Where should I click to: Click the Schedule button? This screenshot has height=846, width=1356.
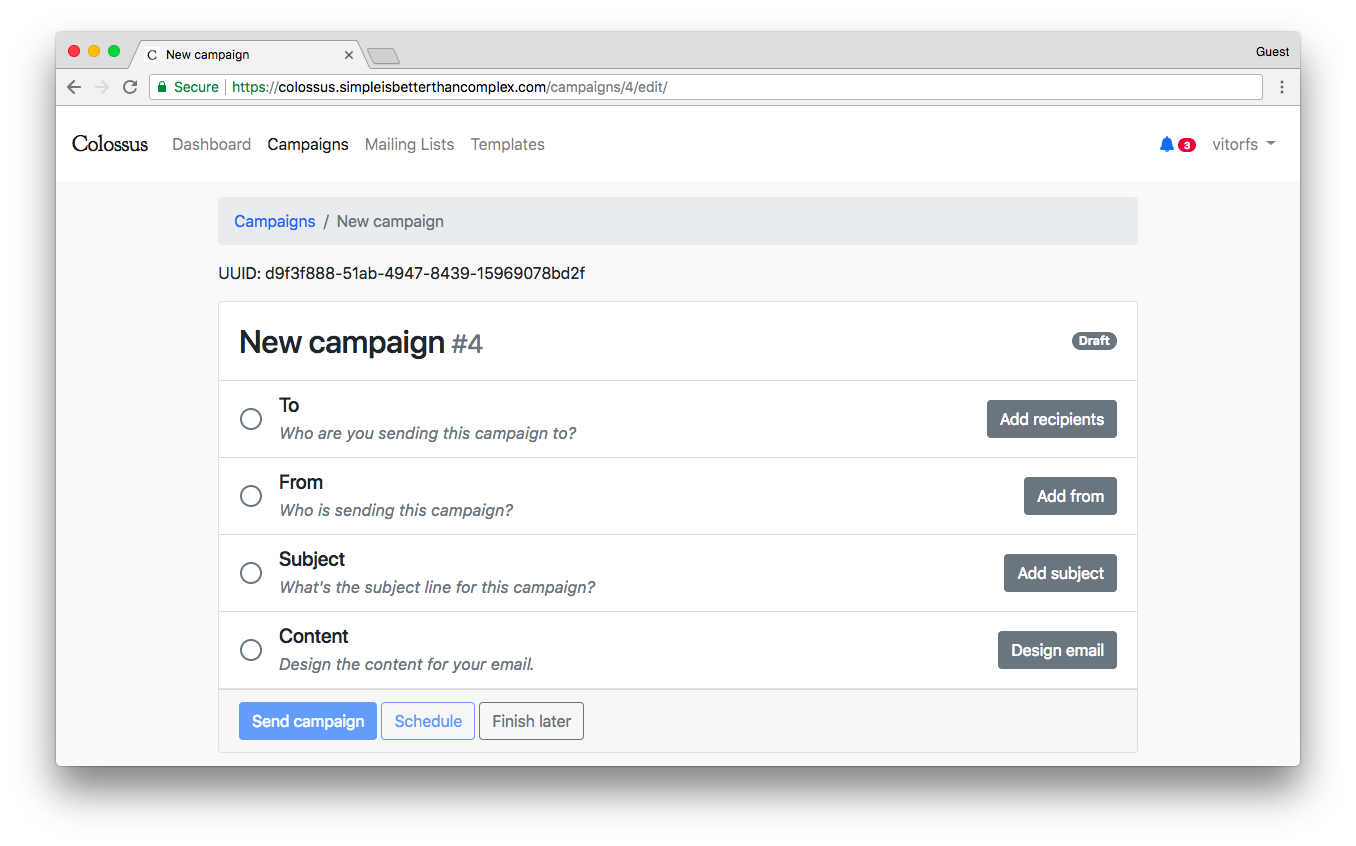(x=428, y=721)
